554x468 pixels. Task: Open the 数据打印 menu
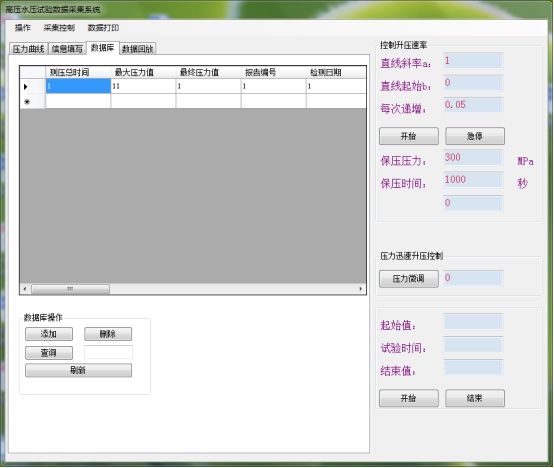tap(103, 28)
